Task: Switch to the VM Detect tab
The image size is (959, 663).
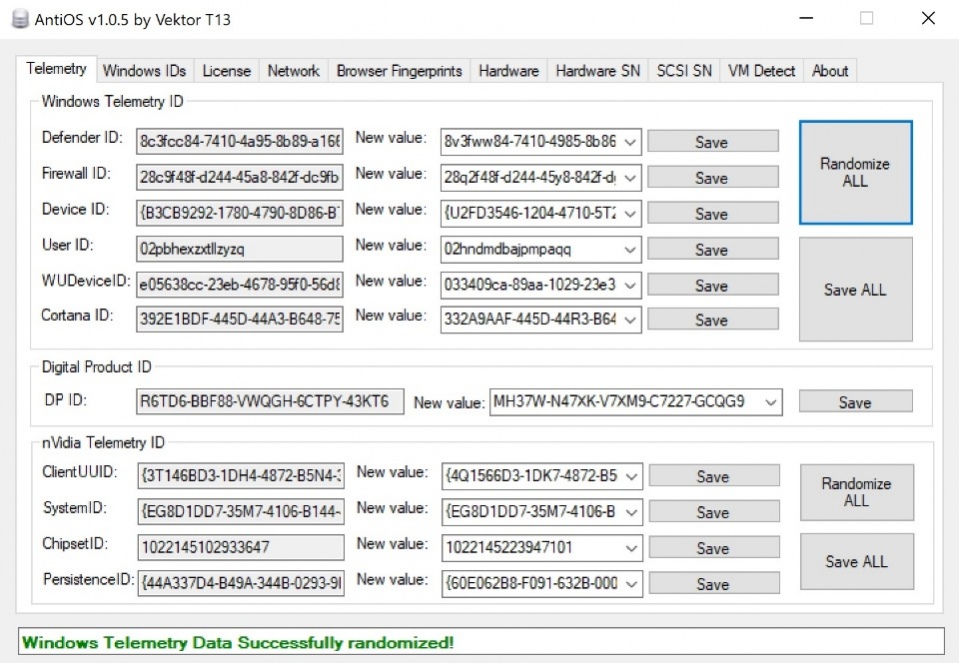Action: 761,70
